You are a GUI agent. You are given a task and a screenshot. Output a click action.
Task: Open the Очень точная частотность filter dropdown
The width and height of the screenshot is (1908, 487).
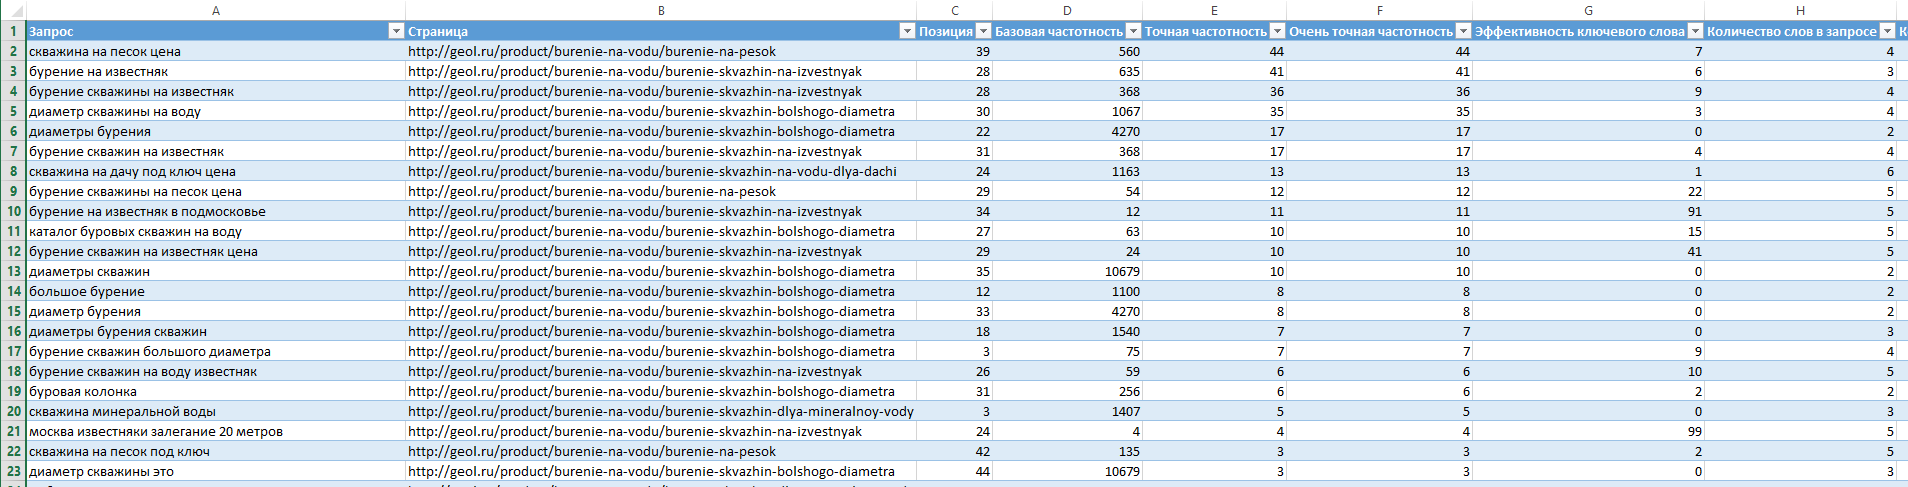pos(1463,31)
